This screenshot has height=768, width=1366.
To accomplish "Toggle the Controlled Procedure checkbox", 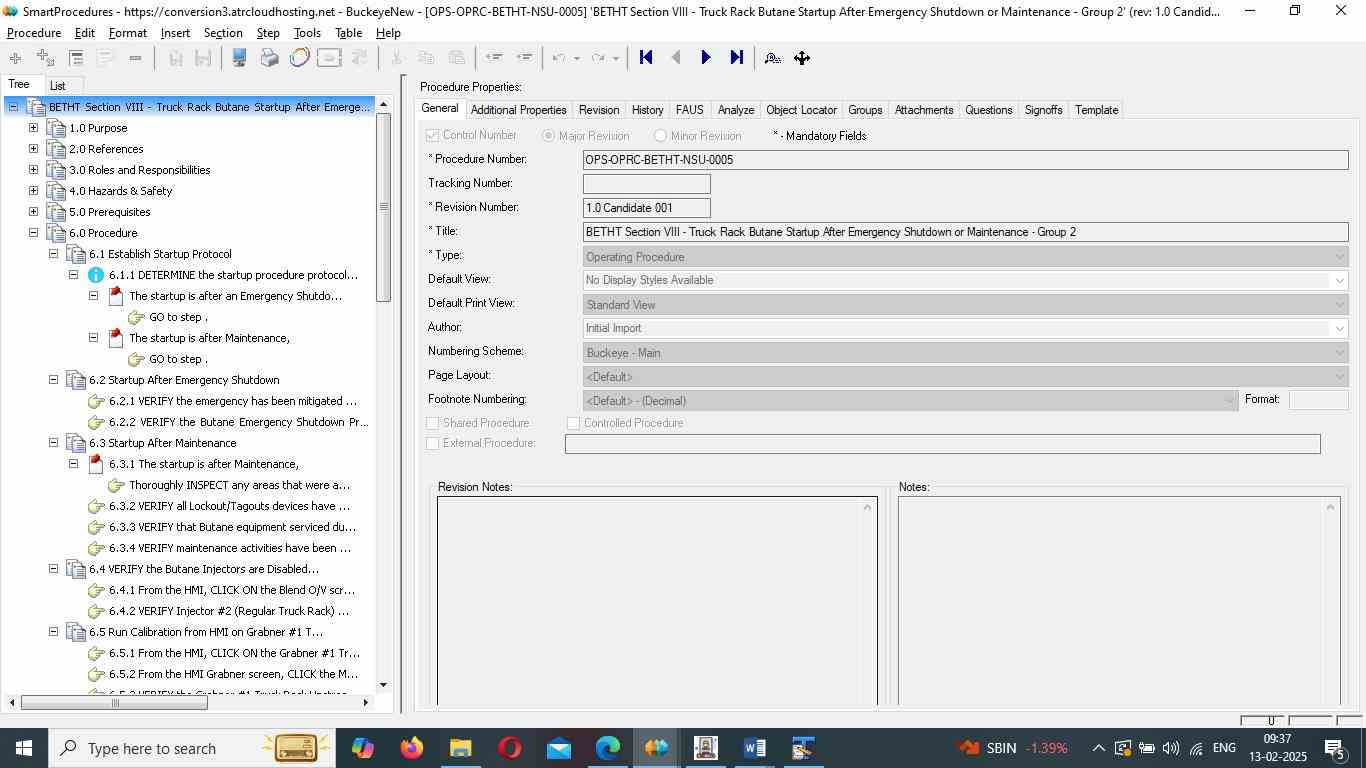I will point(574,423).
